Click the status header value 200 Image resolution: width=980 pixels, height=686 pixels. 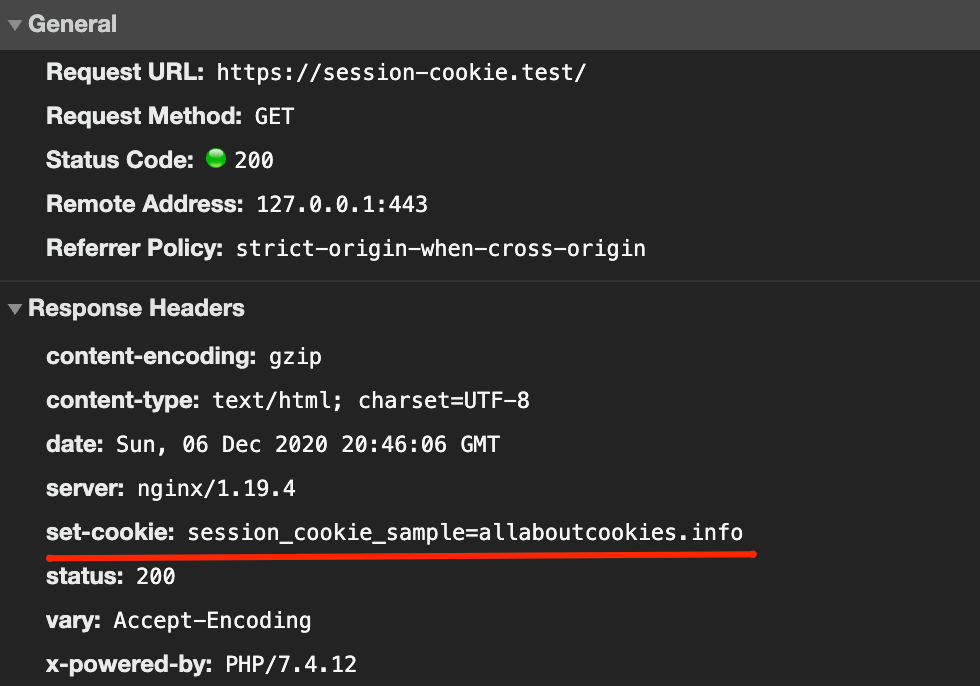(x=154, y=576)
